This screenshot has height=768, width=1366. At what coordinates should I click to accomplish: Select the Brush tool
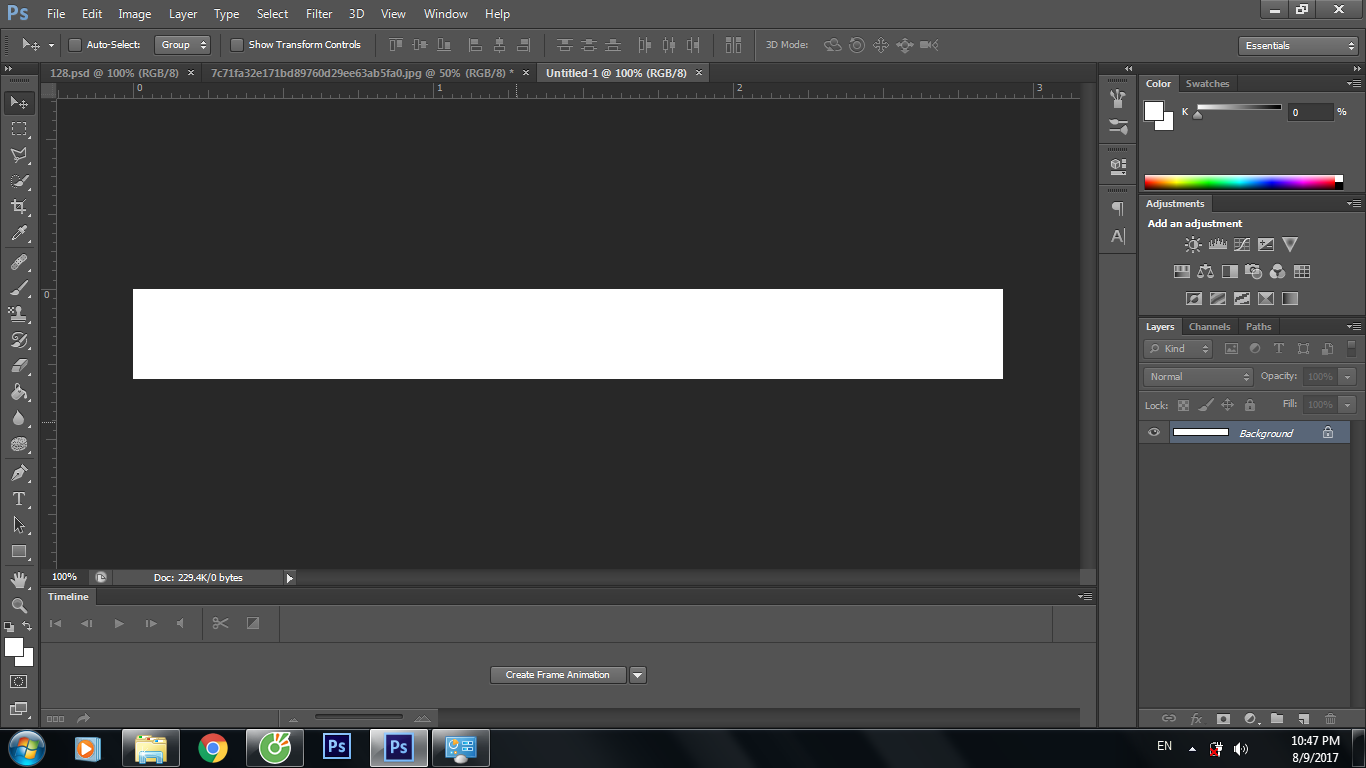18,288
